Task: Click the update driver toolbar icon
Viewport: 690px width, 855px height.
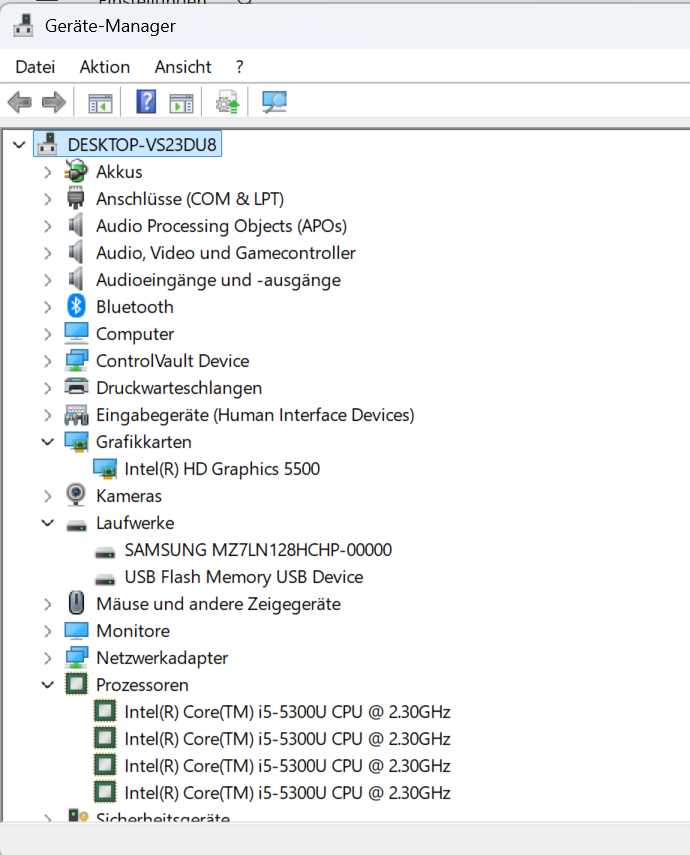Action: 227,102
